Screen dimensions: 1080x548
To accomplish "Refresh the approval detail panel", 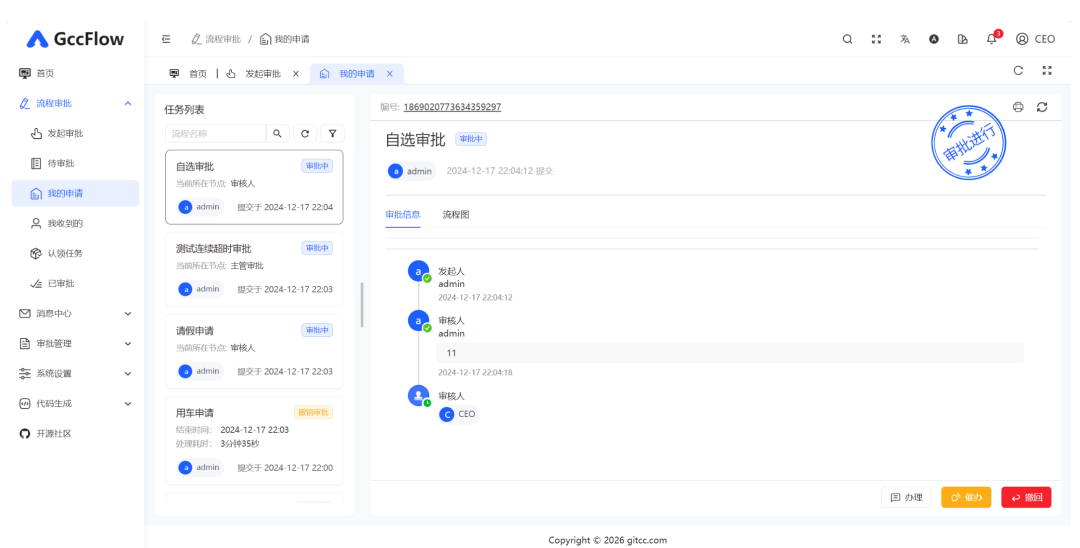I will tap(1042, 107).
